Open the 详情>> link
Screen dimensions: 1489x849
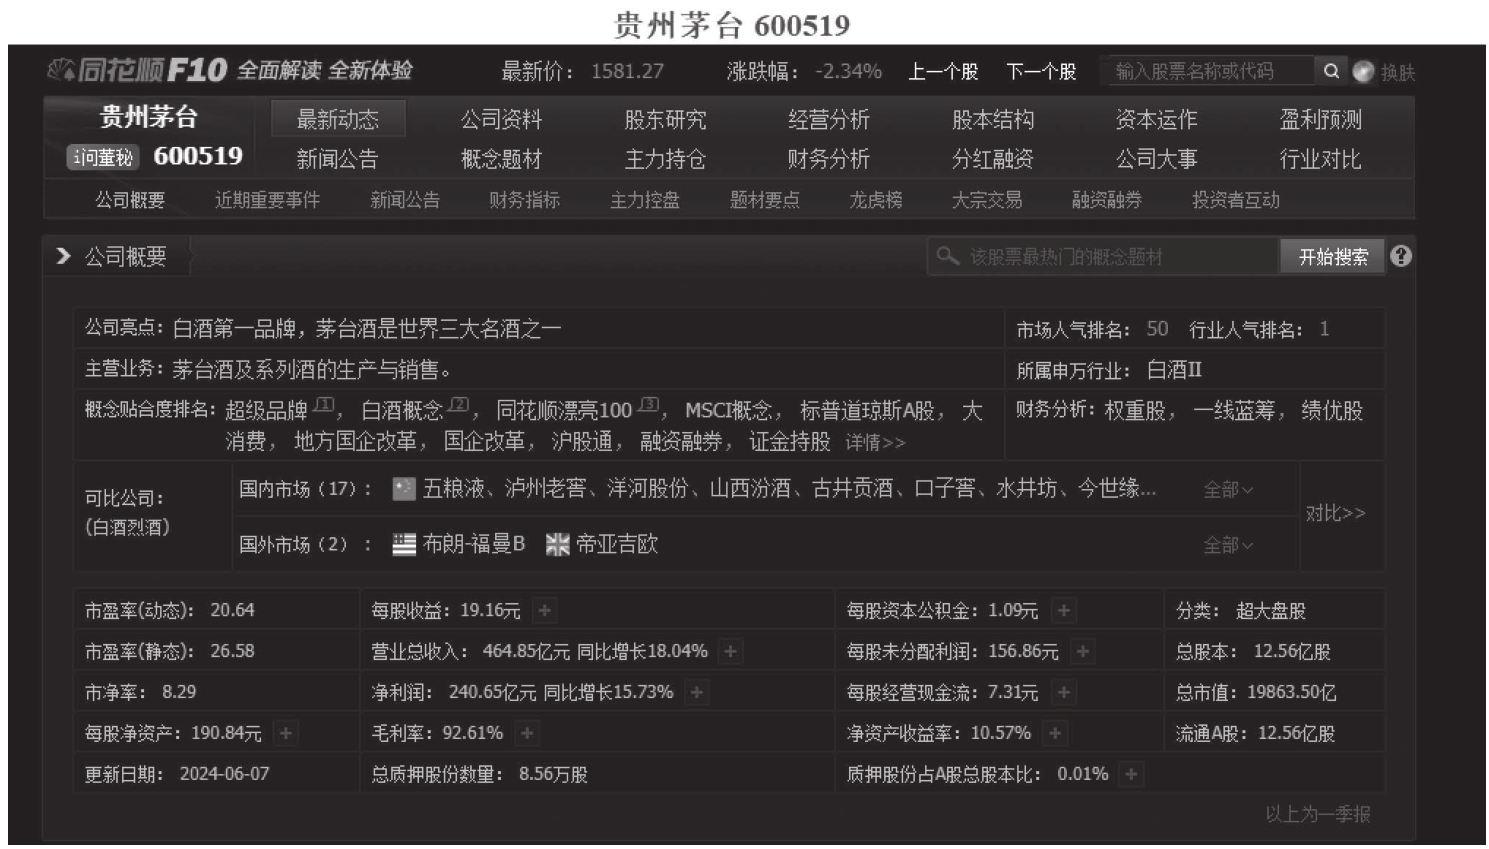(x=875, y=442)
